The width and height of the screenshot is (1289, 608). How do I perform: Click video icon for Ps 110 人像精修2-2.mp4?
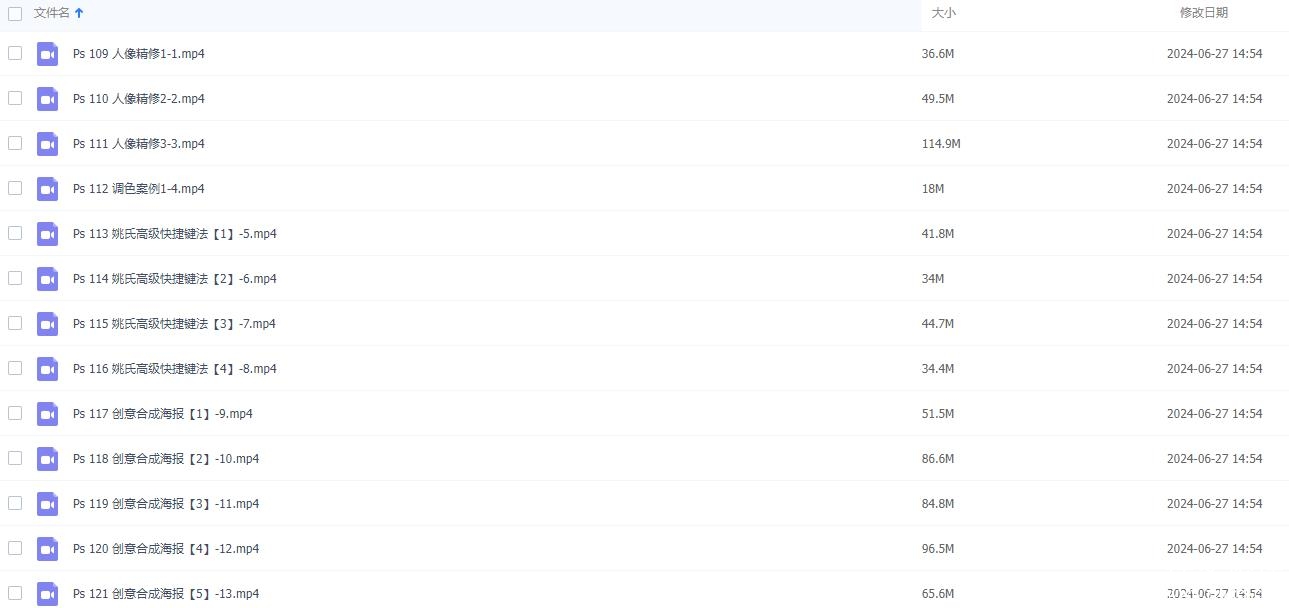47,99
